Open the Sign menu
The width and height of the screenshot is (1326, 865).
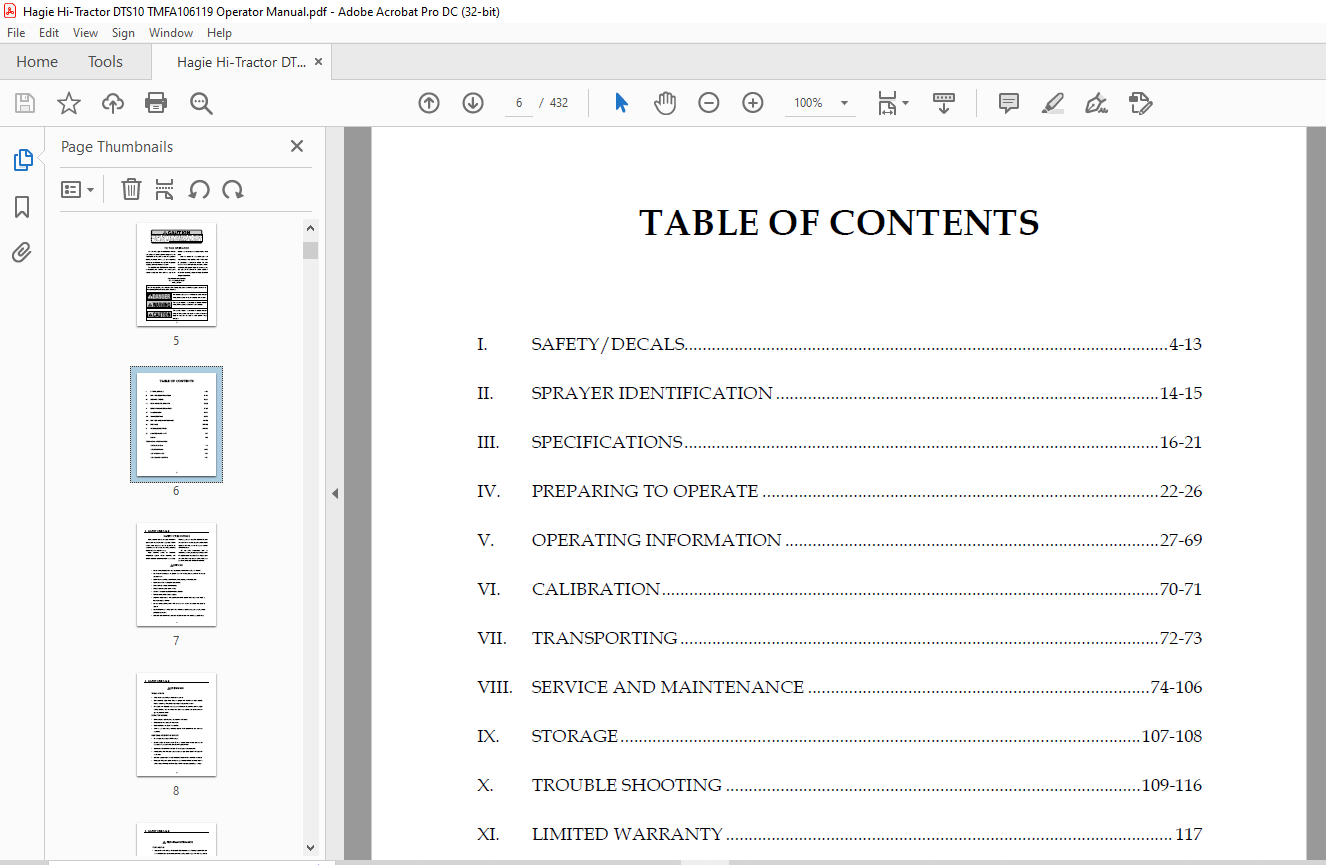123,33
